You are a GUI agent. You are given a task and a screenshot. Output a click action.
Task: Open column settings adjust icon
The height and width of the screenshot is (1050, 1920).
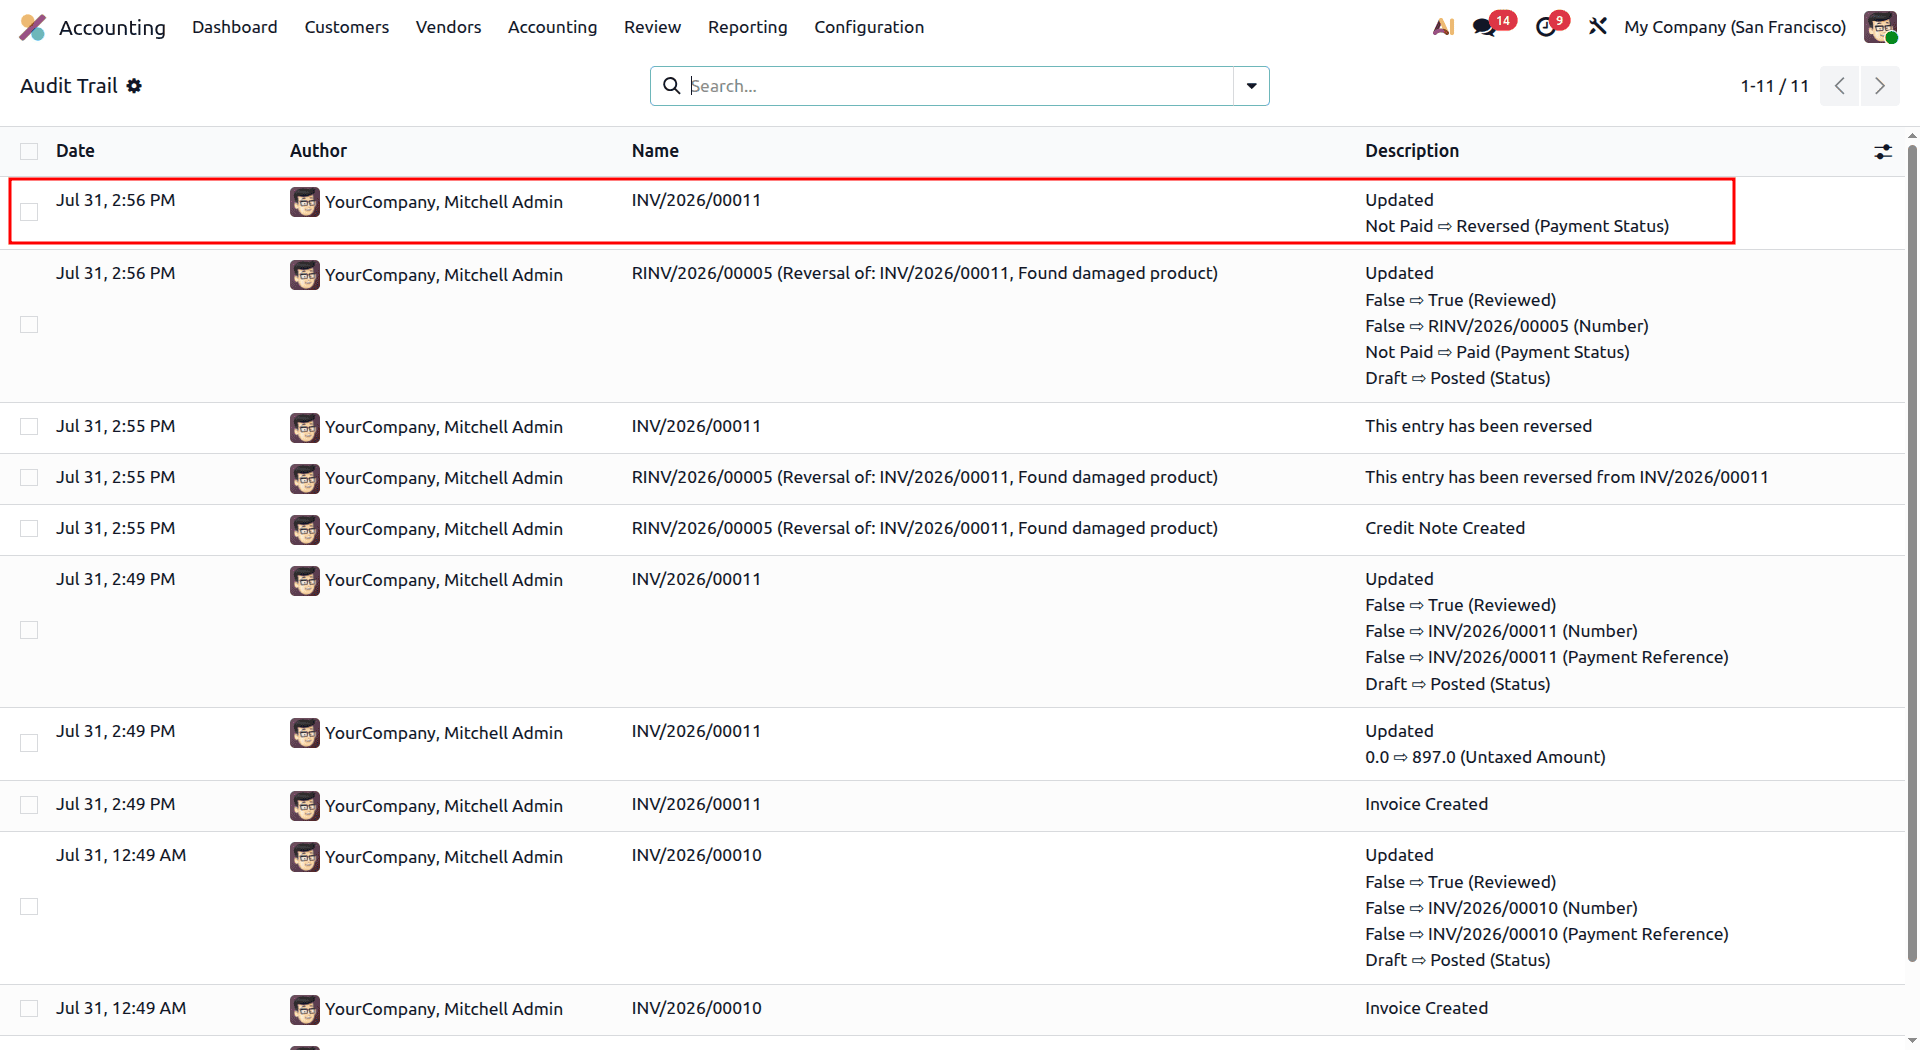pyautogui.click(x=1883, y=151)
